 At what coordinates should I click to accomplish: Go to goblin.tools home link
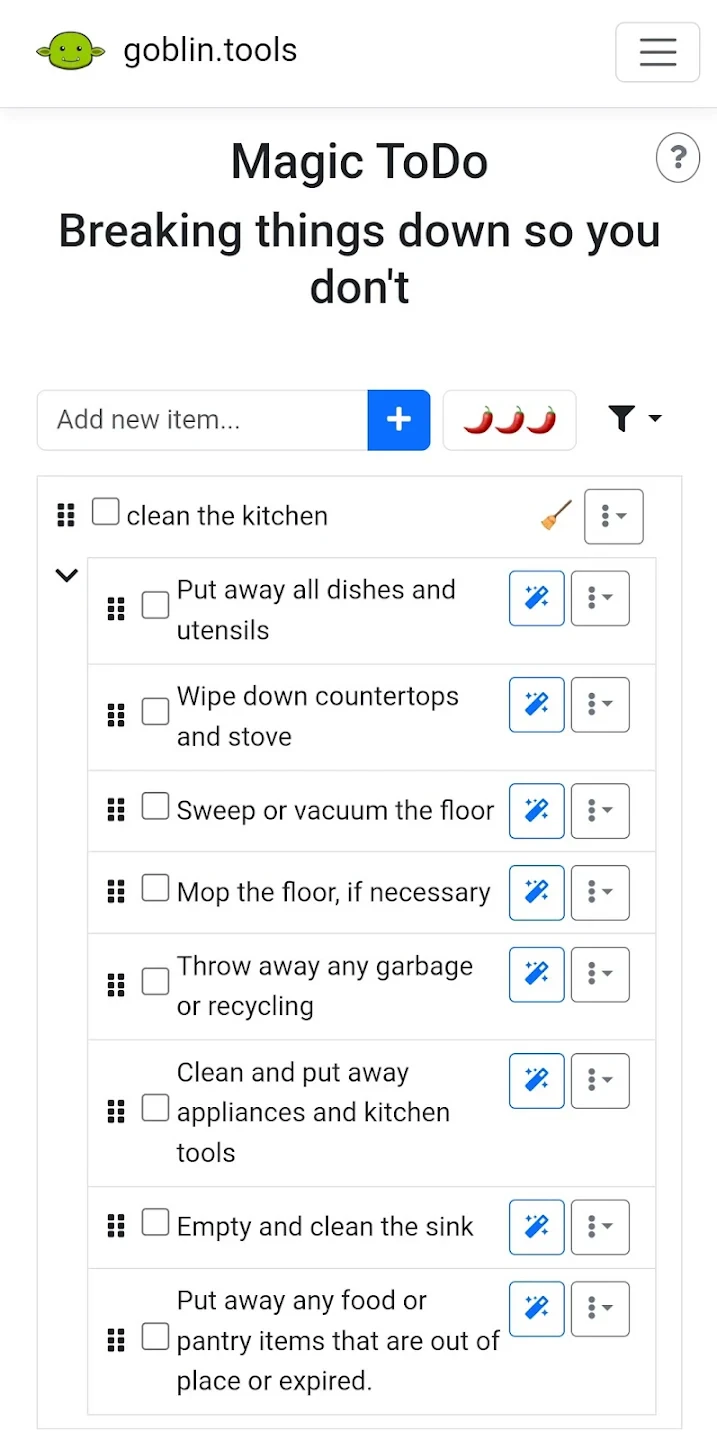[x=210, y=50]
